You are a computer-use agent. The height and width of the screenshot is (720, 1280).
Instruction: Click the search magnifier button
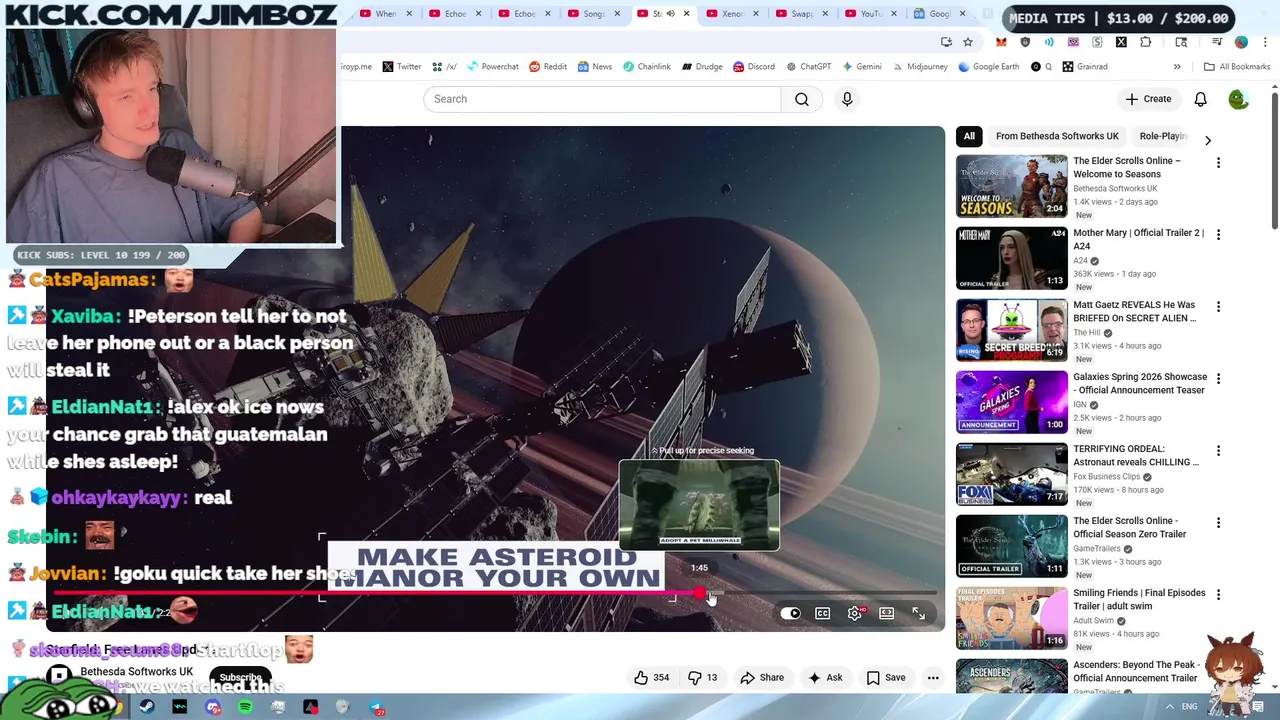click(x=802, y=99)
